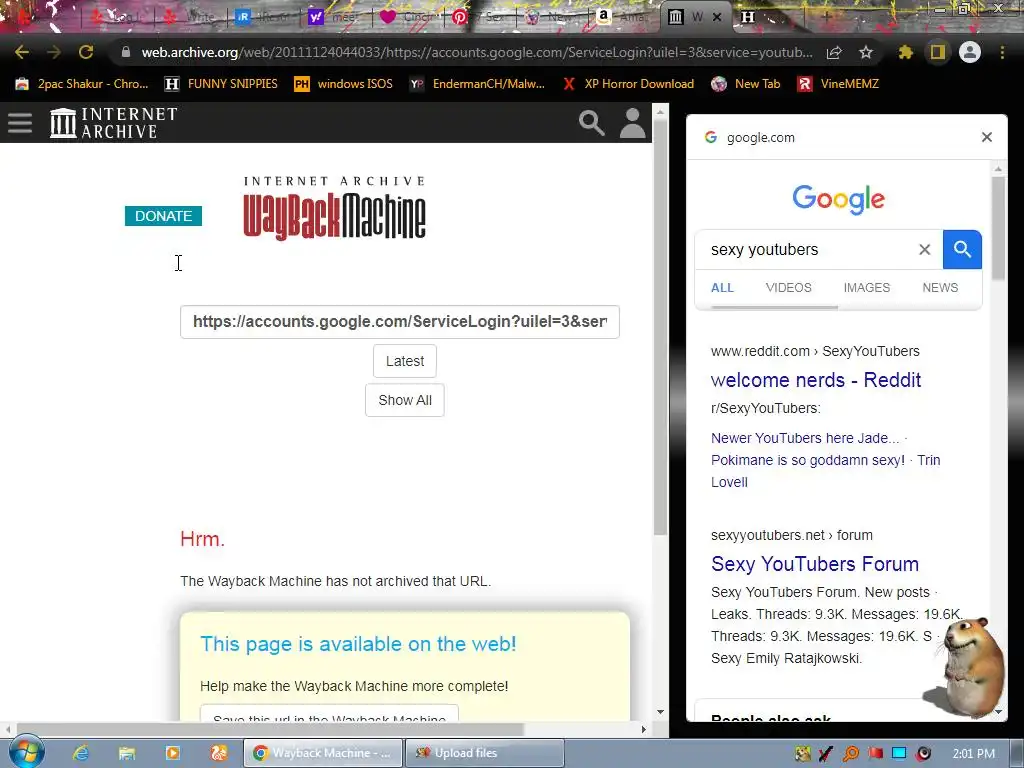This screenshot has height=768, width=1024.
Task: Click the horizontal scrollbar right arrow
Action: [x=644, y=729]
